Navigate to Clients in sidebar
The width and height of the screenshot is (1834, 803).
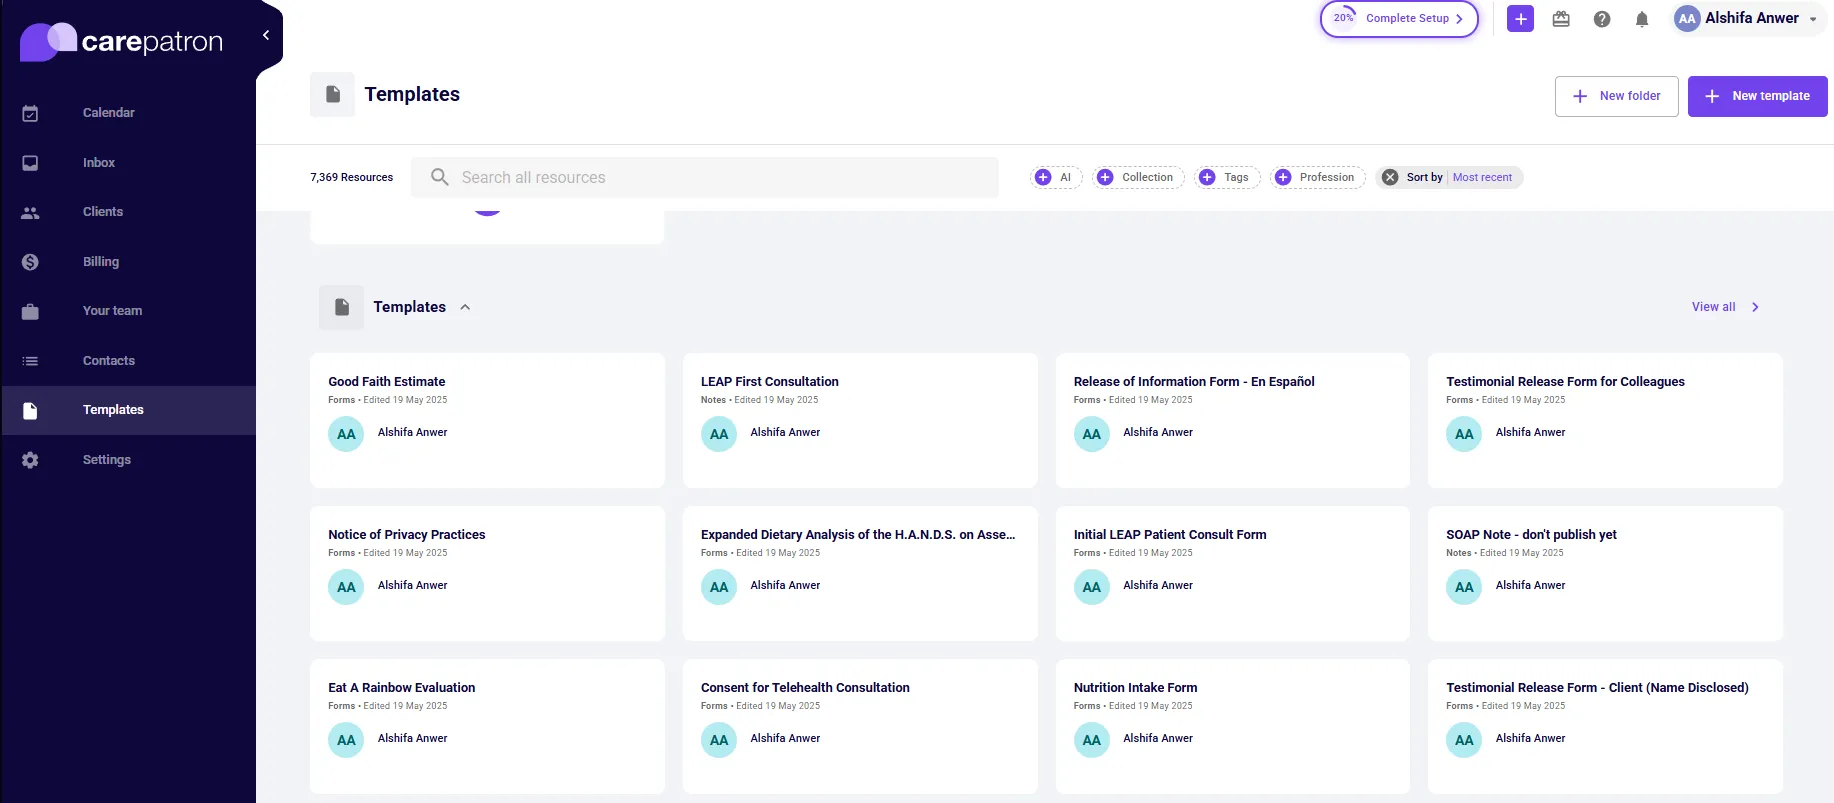coord(102,212)
